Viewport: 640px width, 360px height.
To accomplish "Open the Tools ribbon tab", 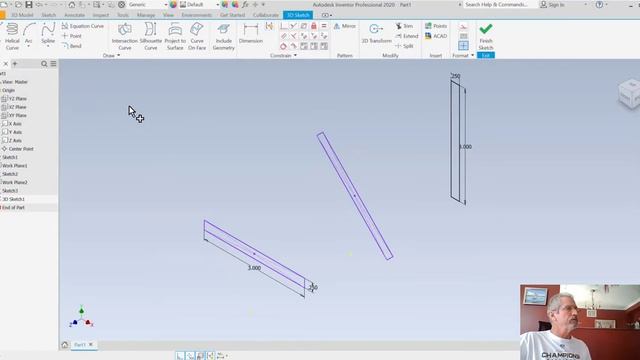I will 123,15.
